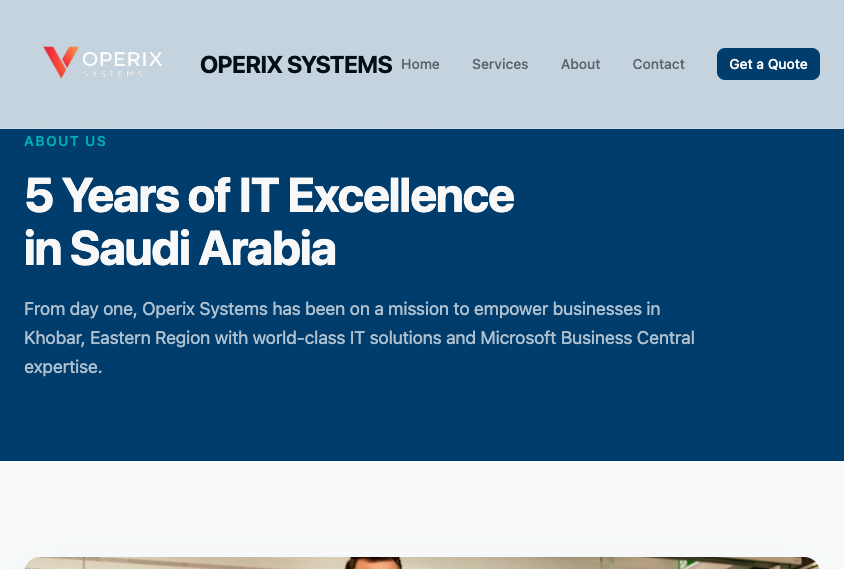Open the Services nav link
844x569 pixels.
500,64
